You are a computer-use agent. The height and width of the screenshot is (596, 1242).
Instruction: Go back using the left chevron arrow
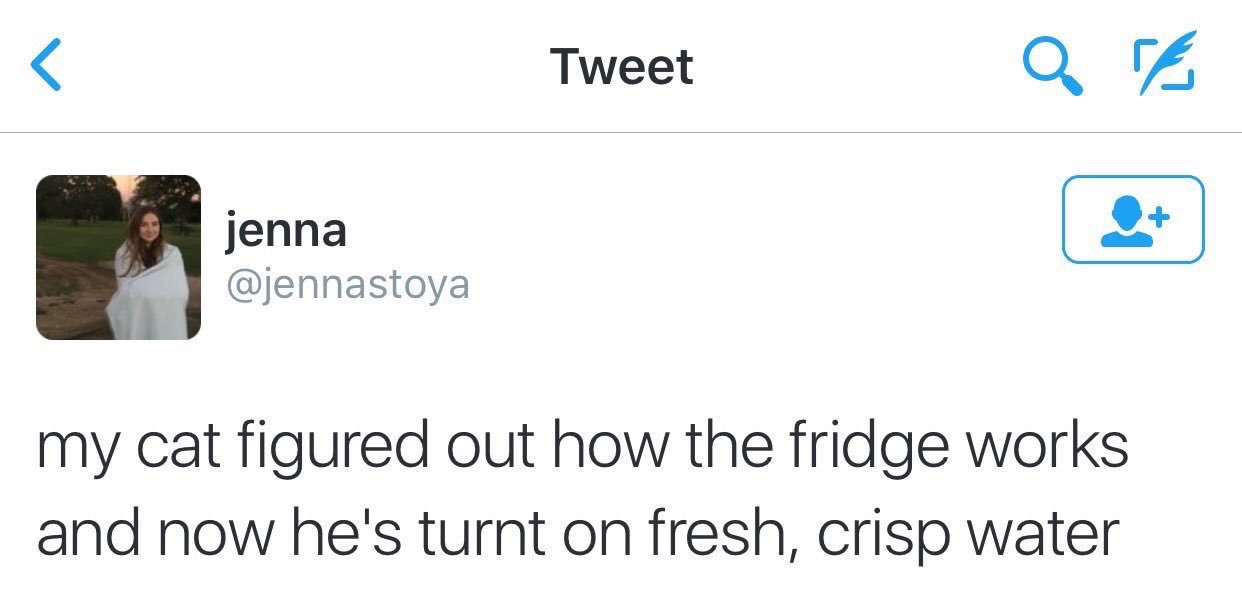tap(47, 66)
